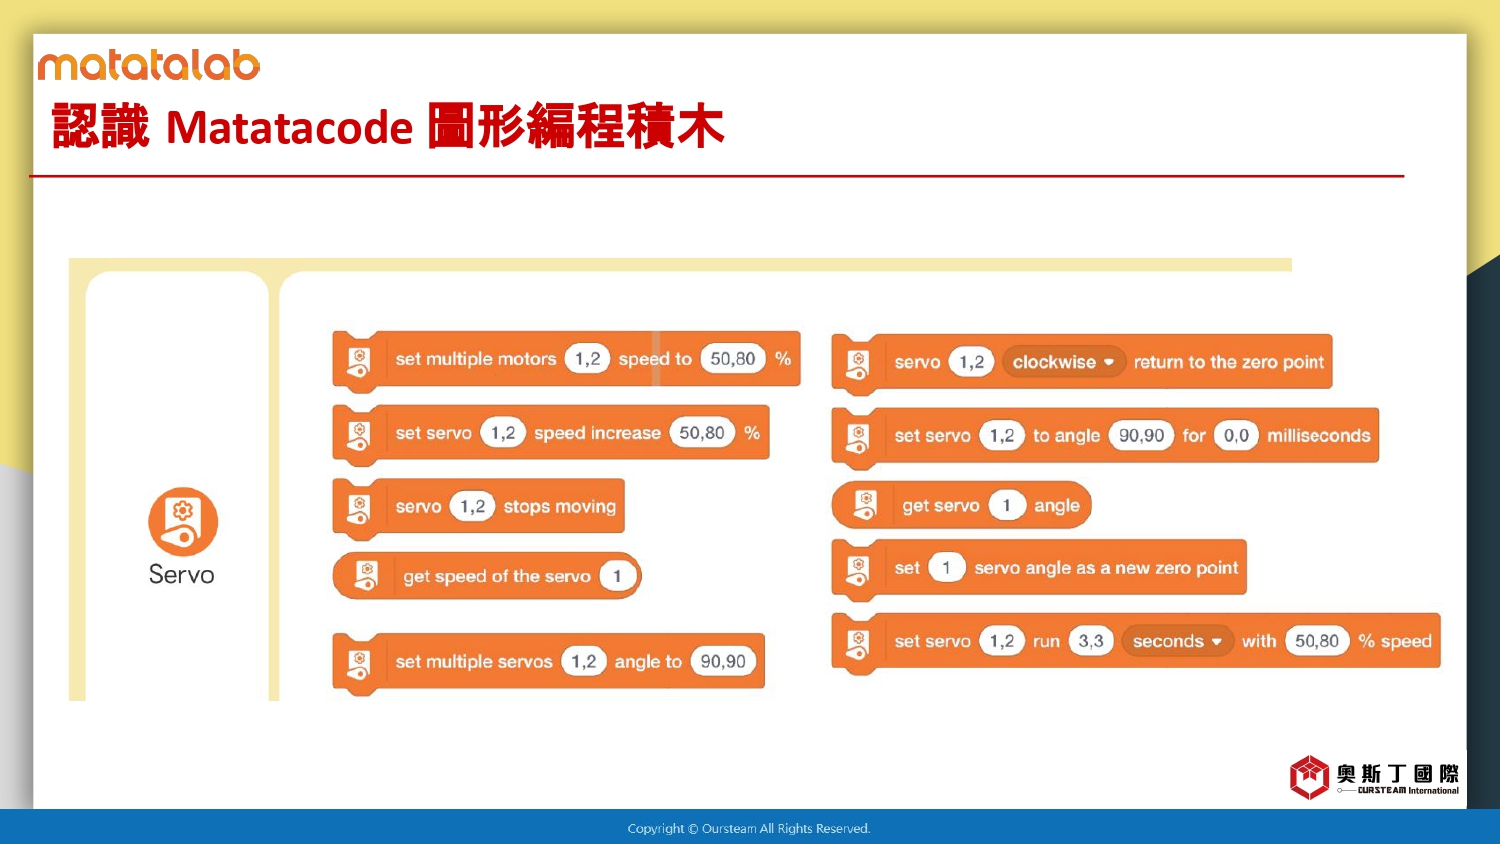Click the Copyright Oursteam footer text
Image resolution: width=1500 pixels, height=844 pixels.
click(x=749, y=828)
